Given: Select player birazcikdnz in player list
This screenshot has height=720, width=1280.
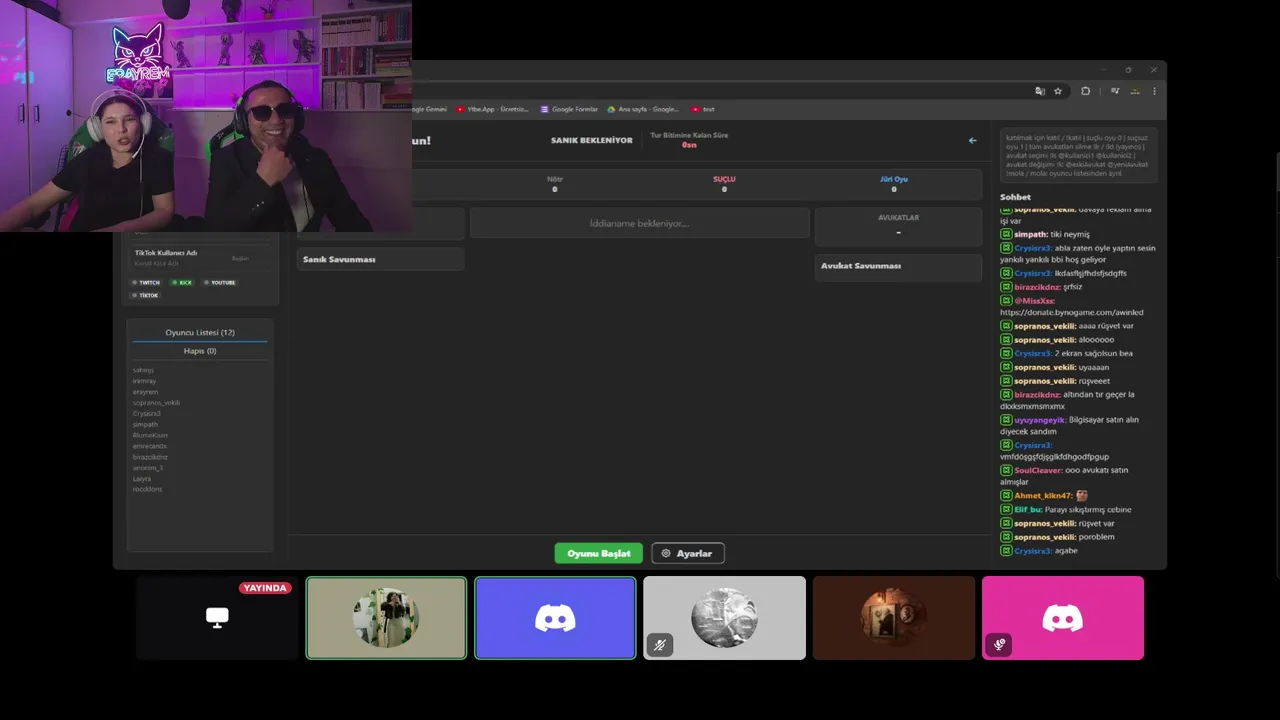Looking at the screenshot, I should point(150,457).
